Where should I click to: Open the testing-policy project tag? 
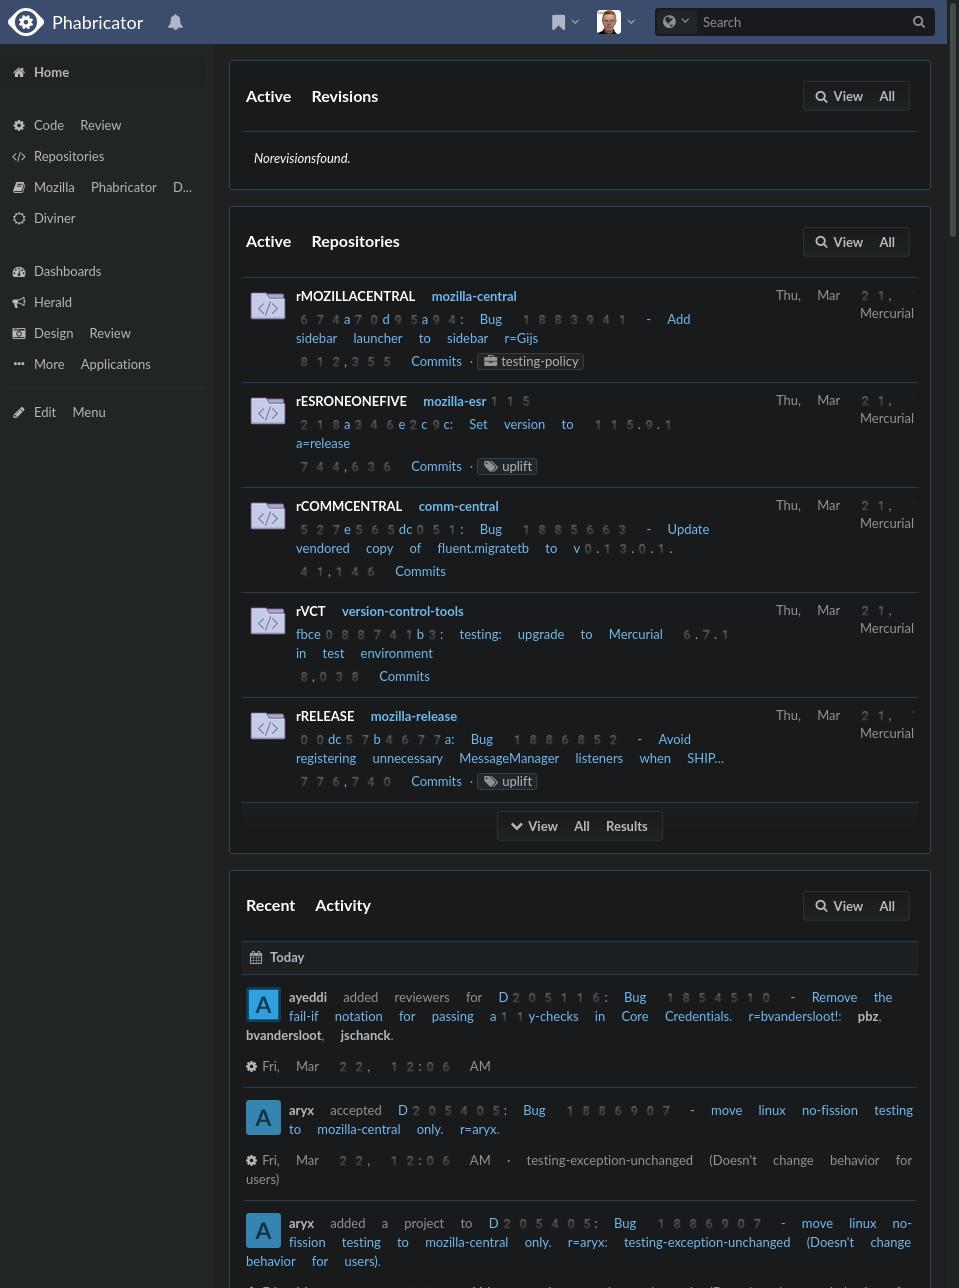tap(531, 361)
